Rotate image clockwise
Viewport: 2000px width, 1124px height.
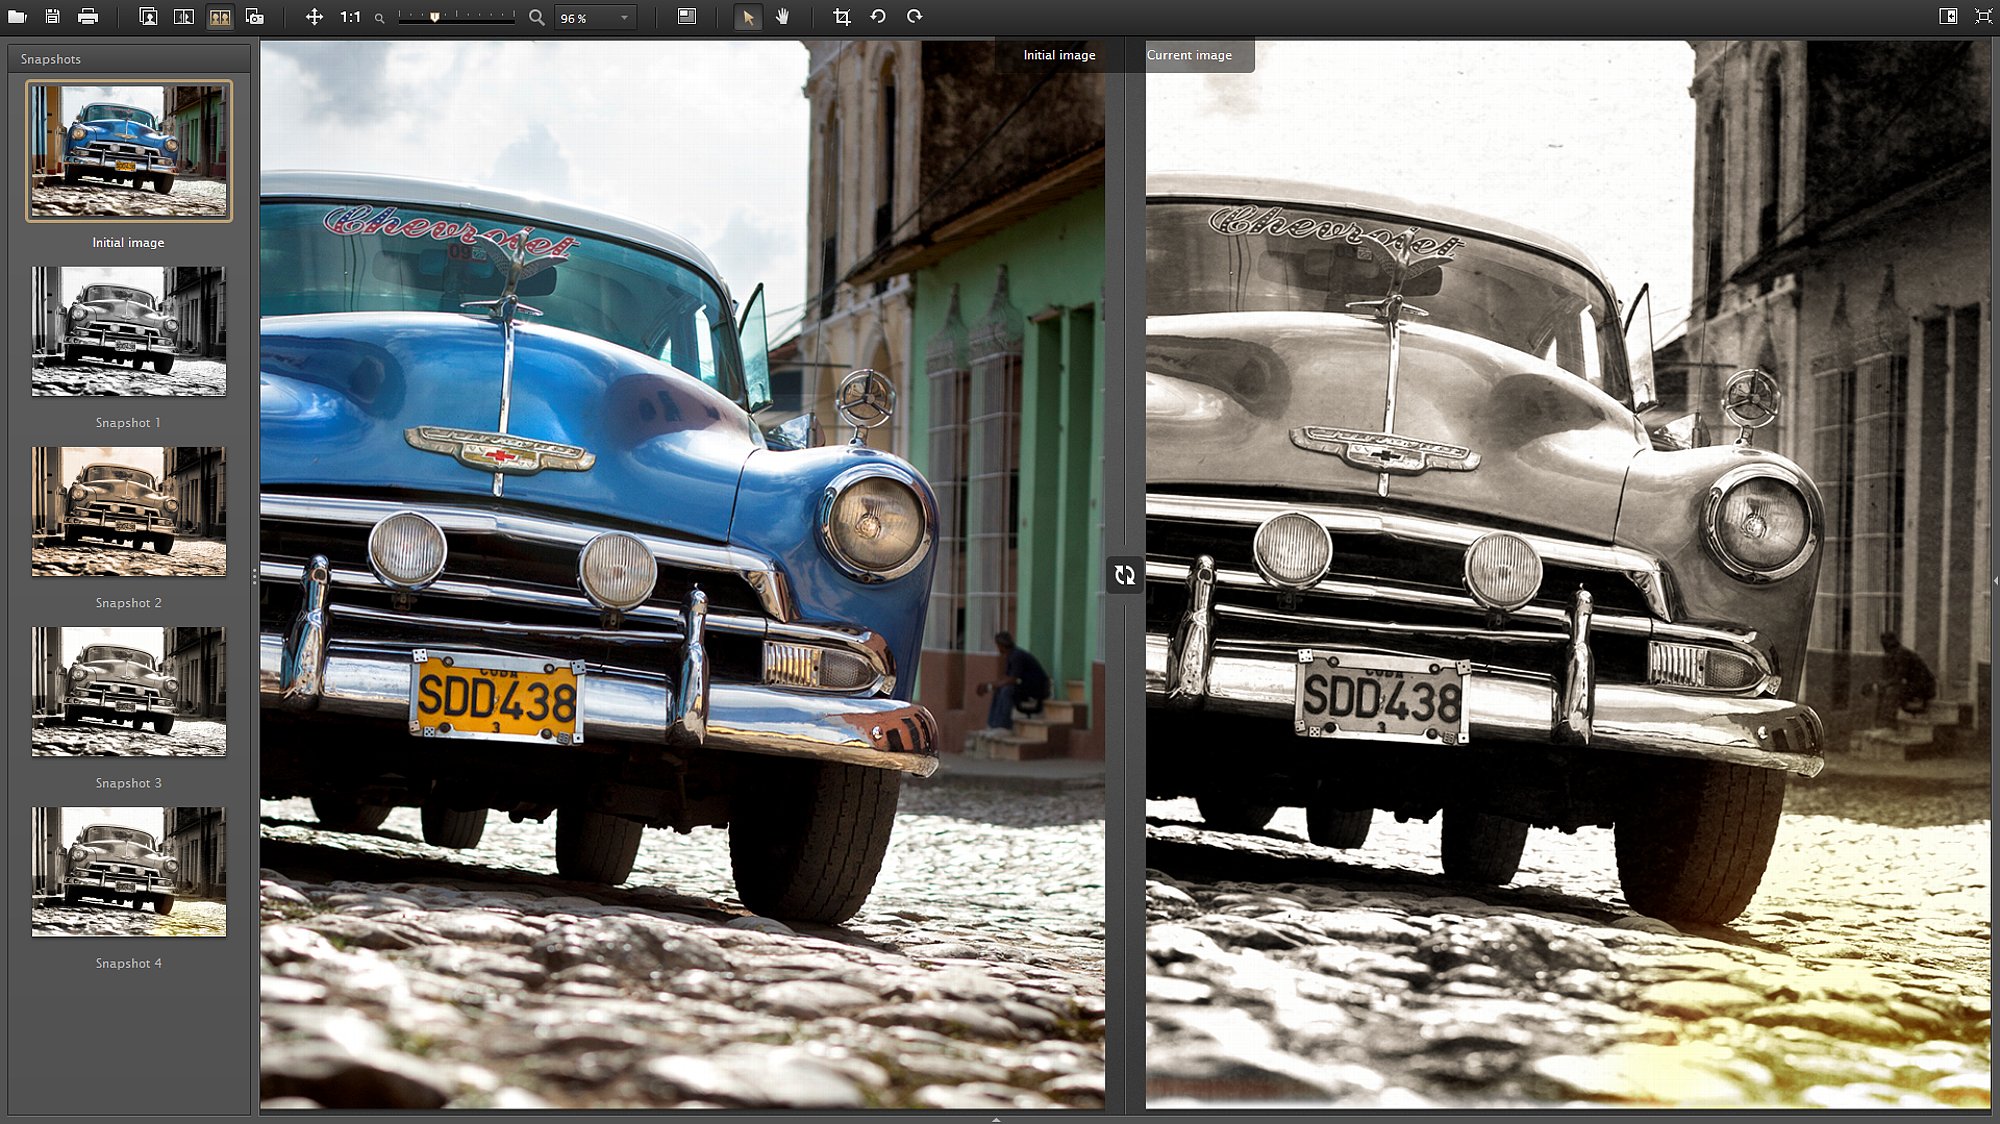(914, 17)
